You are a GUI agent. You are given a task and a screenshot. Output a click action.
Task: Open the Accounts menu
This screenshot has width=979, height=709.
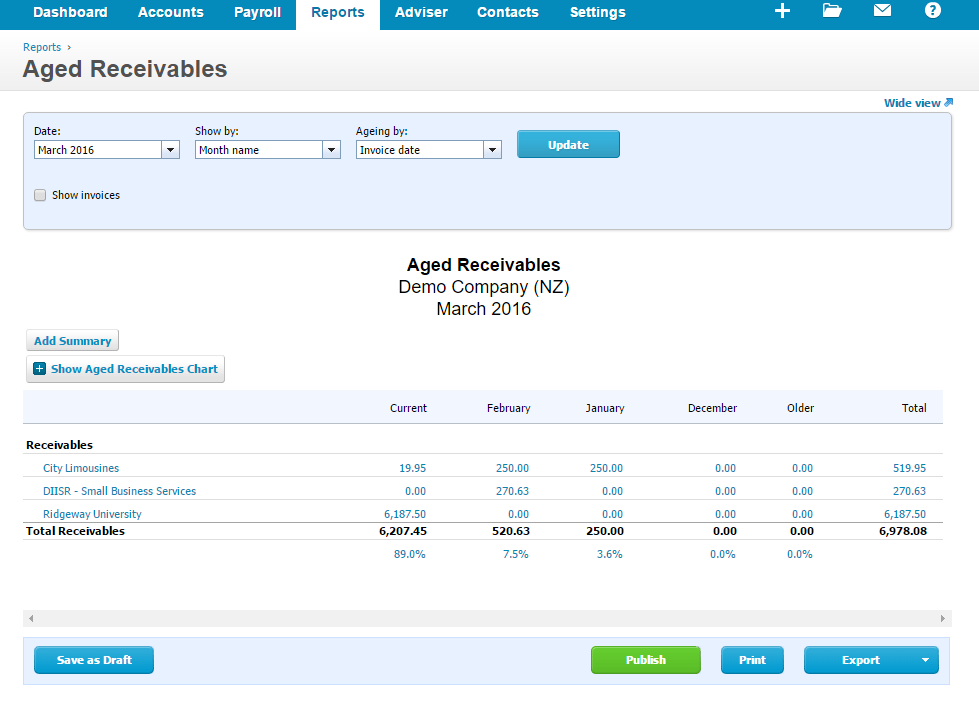[170, 12]
